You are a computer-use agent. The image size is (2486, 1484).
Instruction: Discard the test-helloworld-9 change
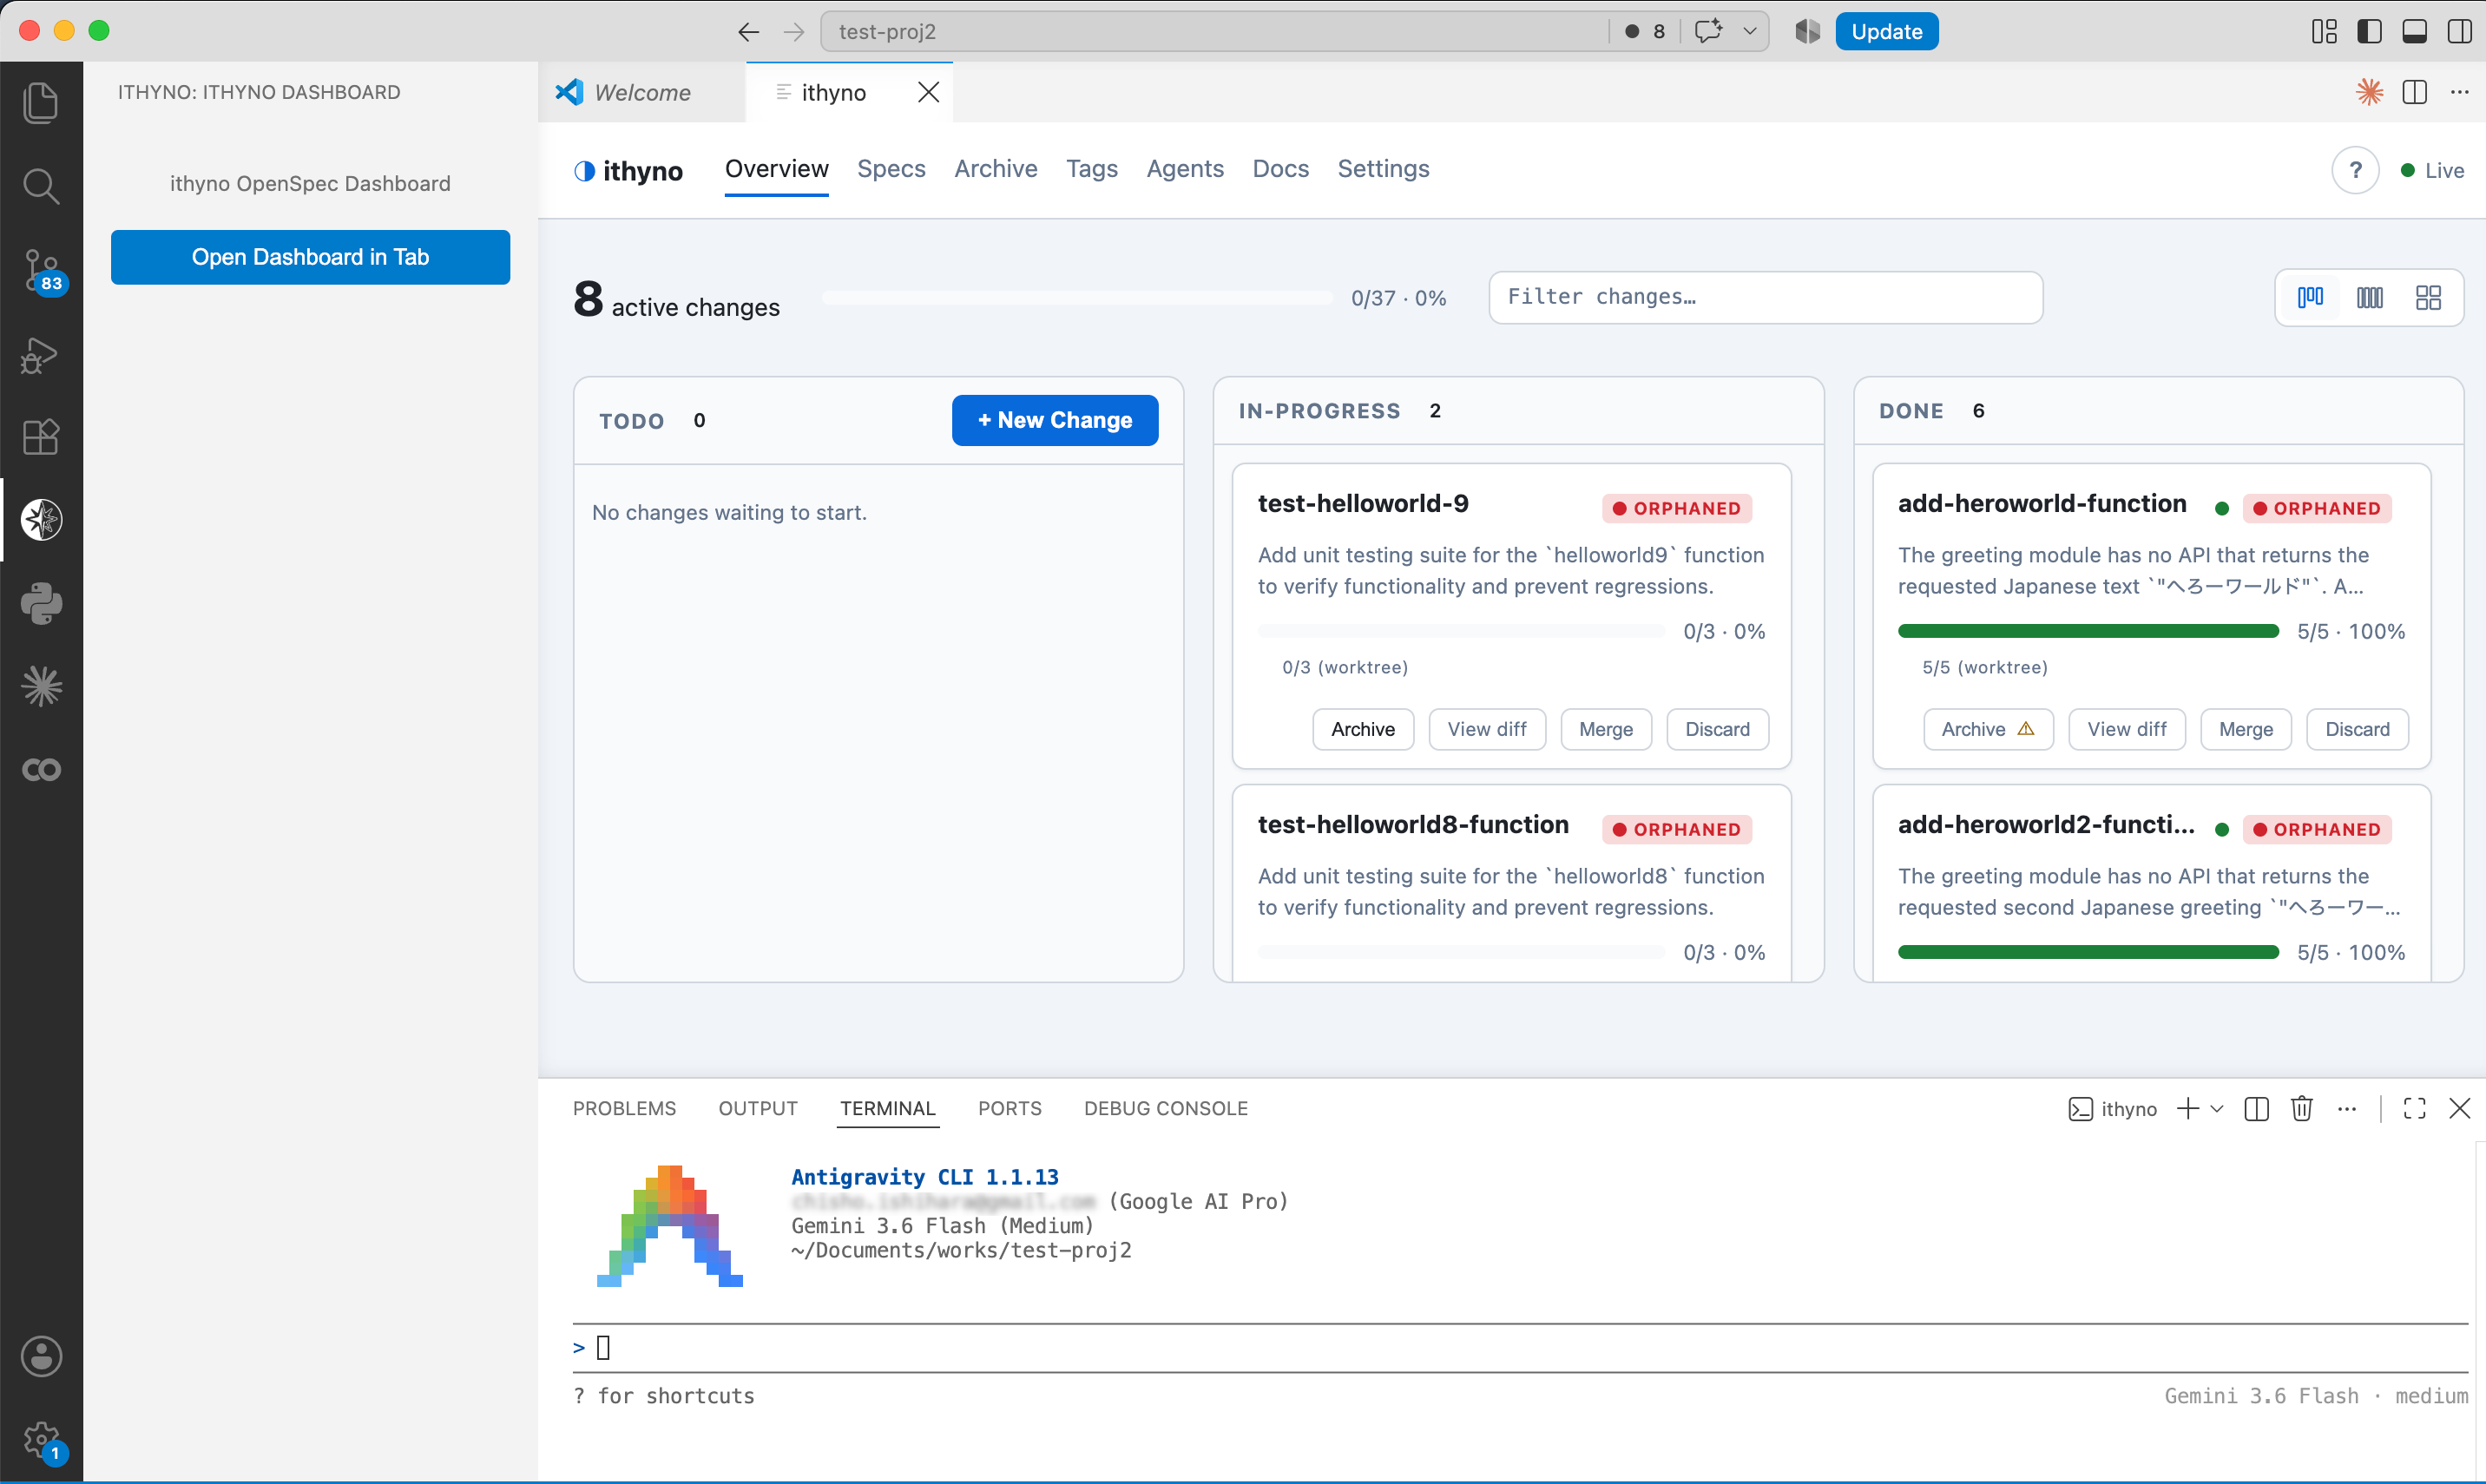pyautogui.click(x=1717, y=729)
